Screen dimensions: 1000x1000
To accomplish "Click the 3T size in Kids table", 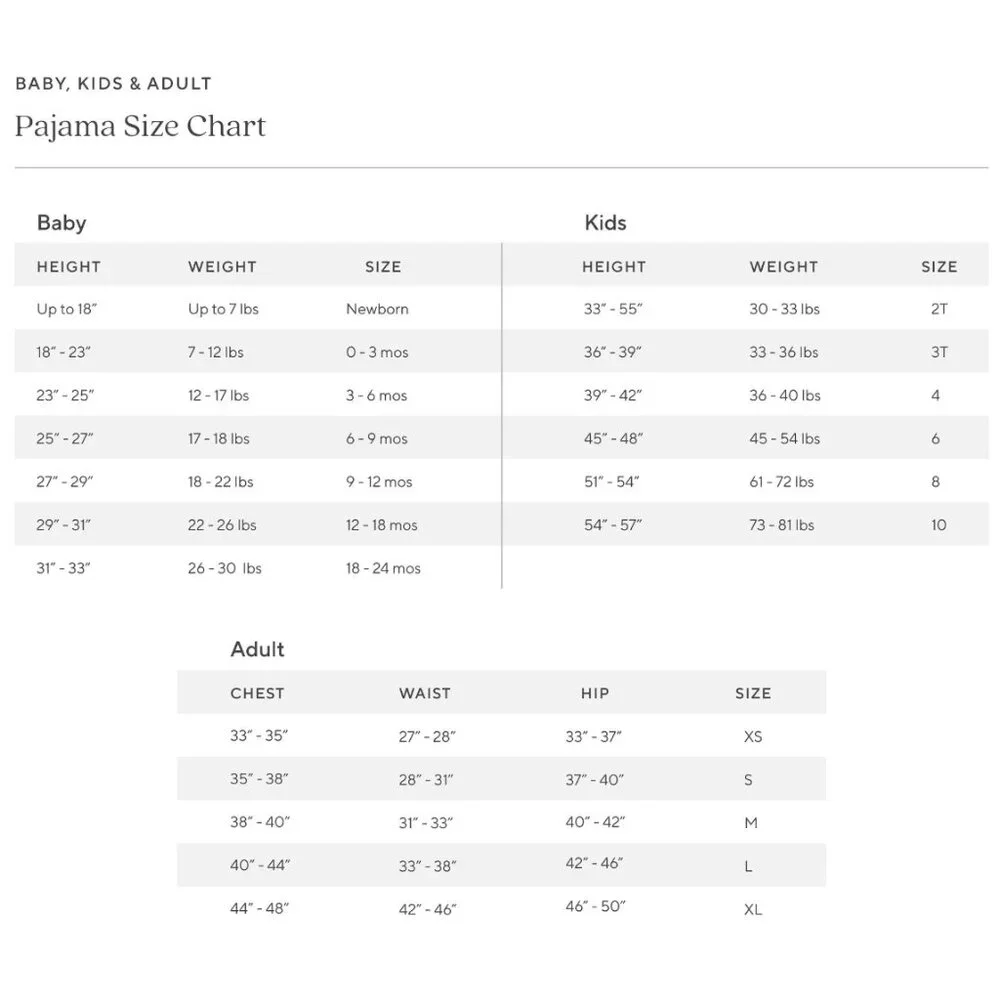I will point(939,352).
